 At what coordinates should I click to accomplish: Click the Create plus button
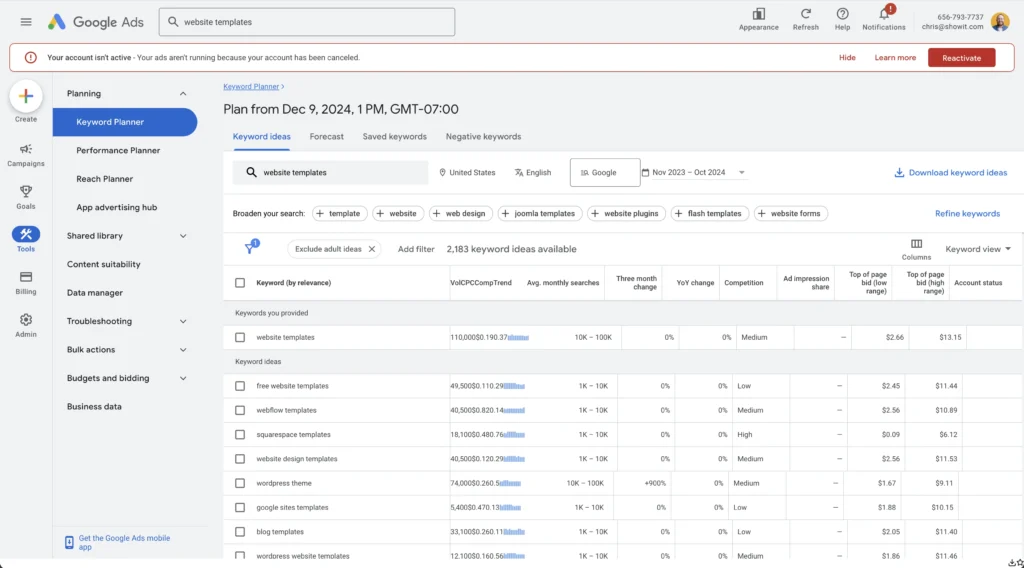tap(26, 96)
